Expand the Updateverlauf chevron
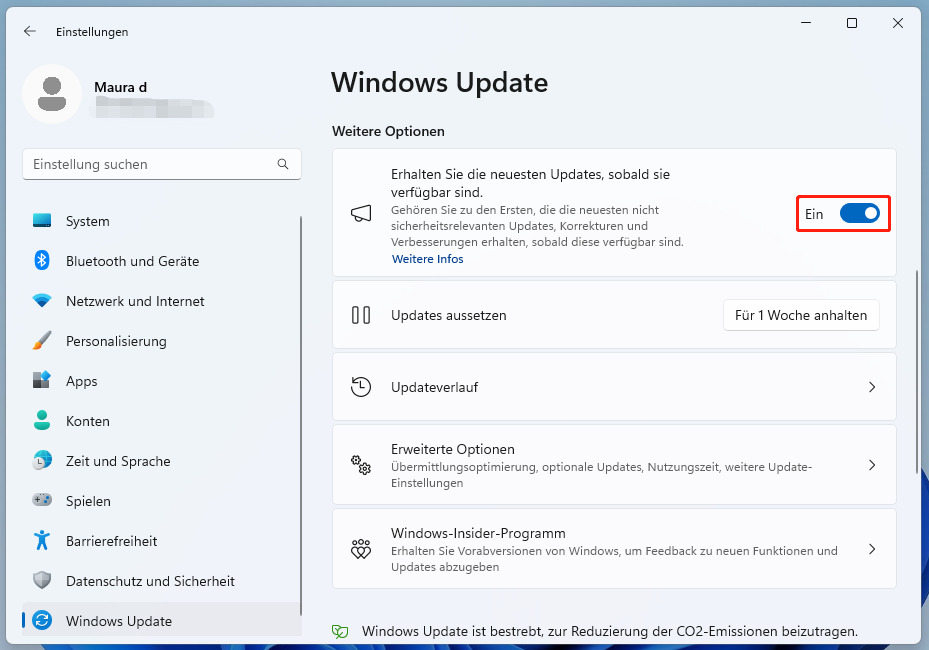The height and width of the screenshot is (650, 929). (x=872, y=387)
